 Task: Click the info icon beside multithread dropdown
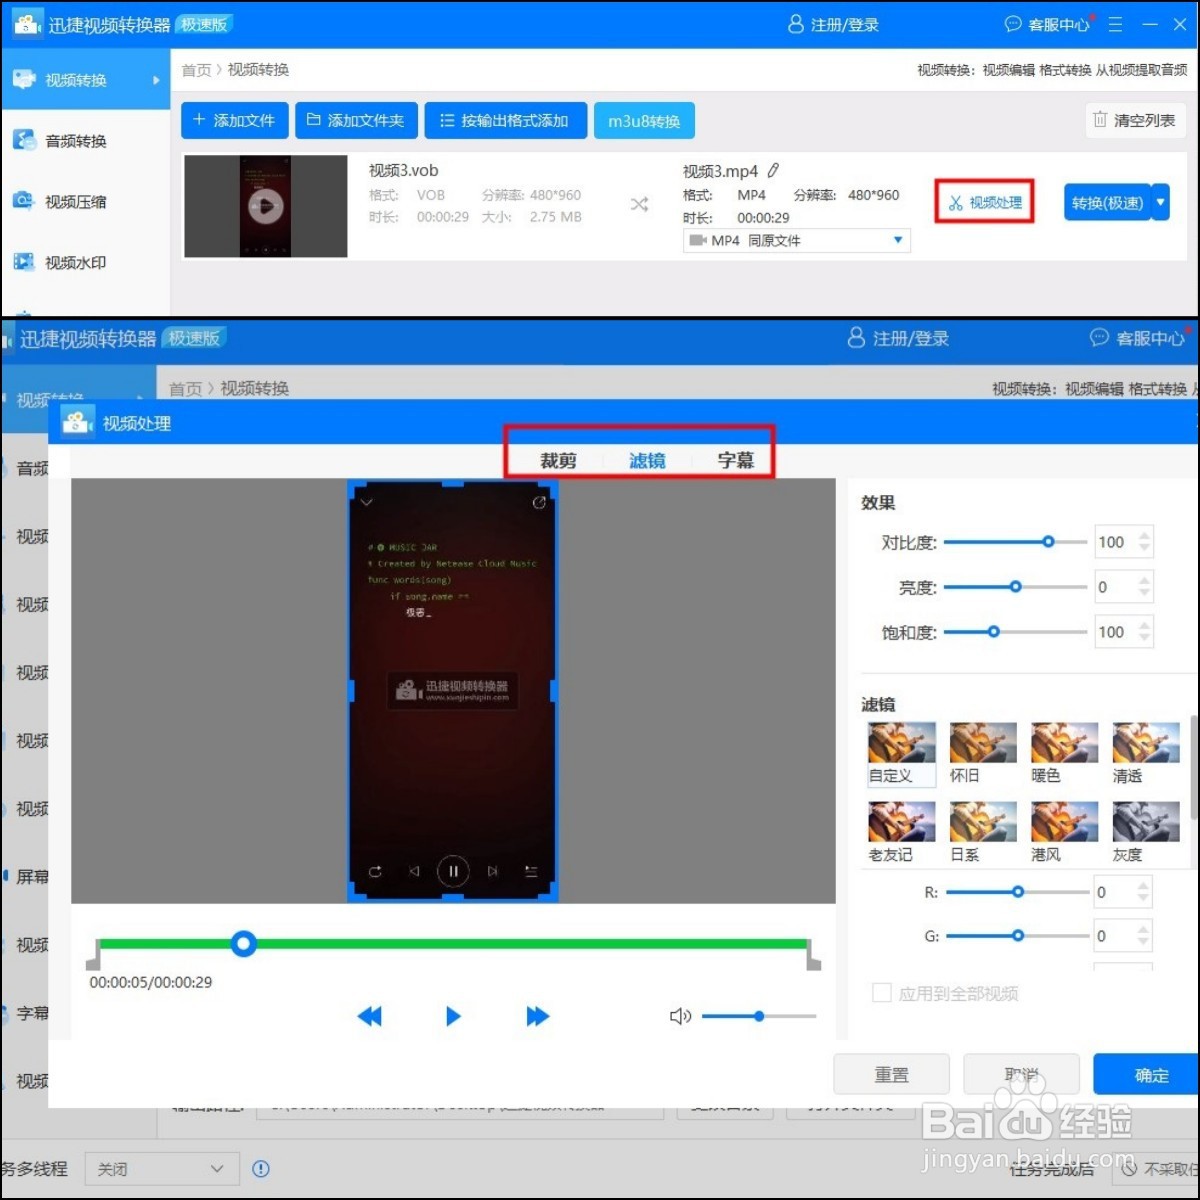(x=261, y=1168)
